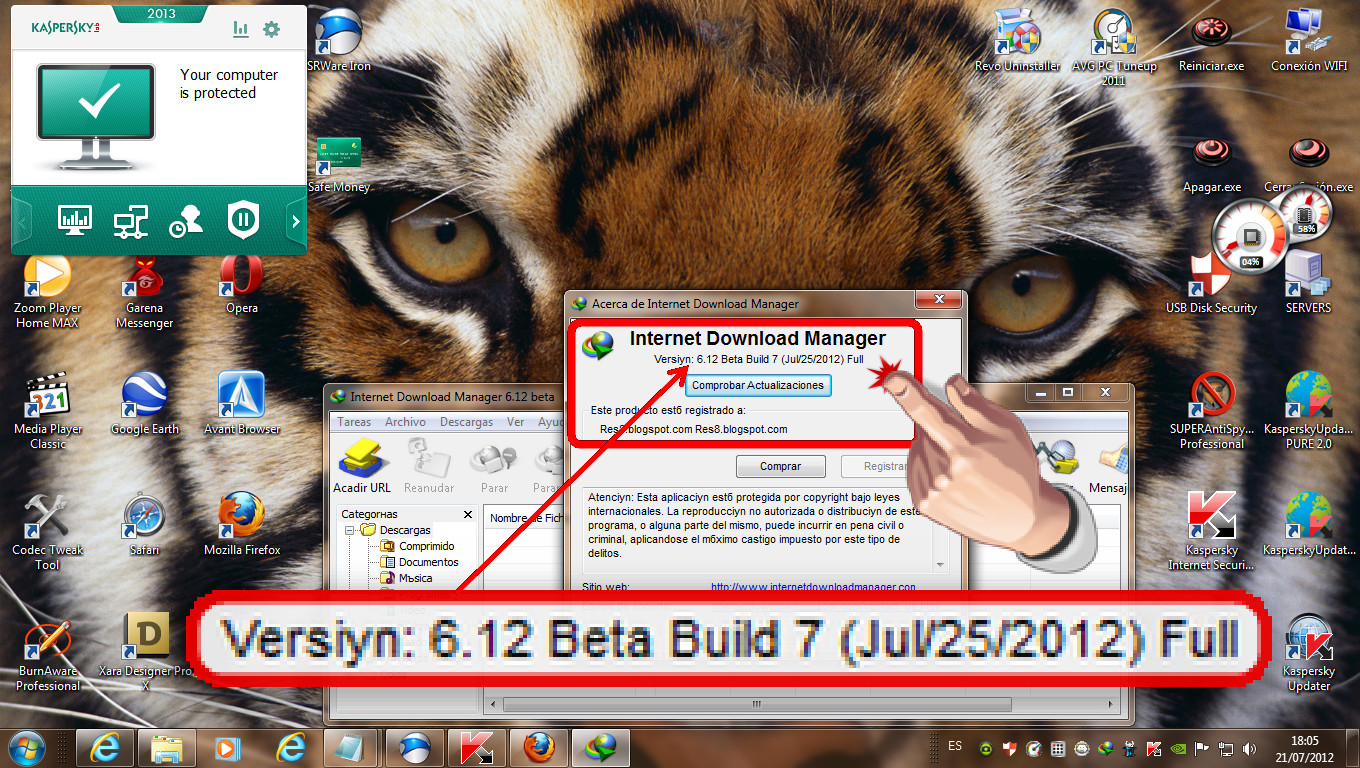Switch to IDM taskbar button
The image size is (1360, 768).
pyautogui.click(x=601, y=748)
